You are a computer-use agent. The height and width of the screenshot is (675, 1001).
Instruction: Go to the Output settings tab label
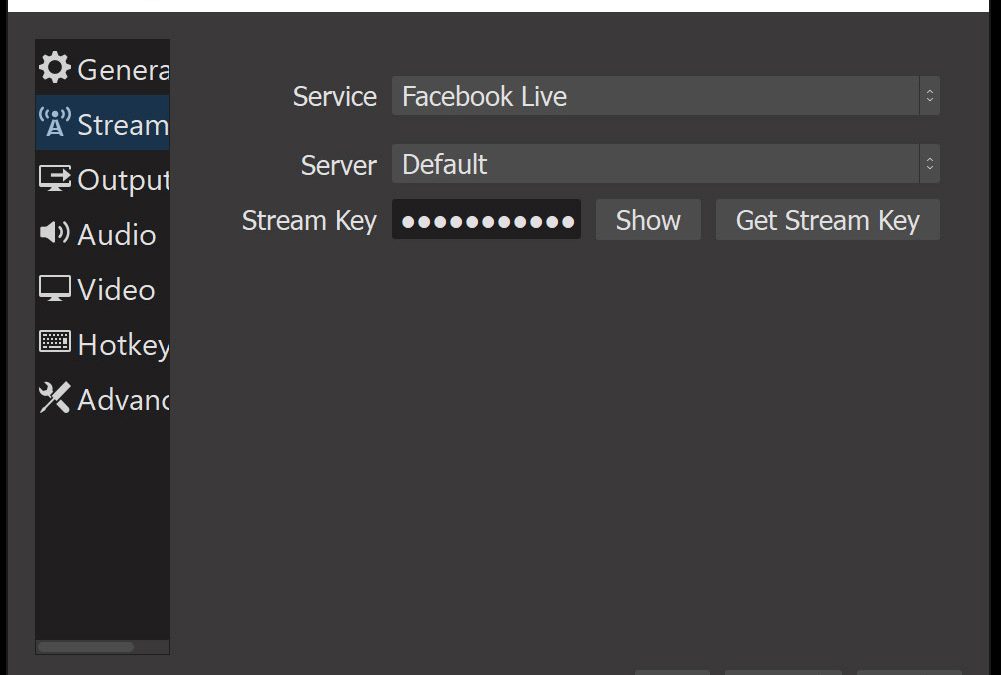123,180
